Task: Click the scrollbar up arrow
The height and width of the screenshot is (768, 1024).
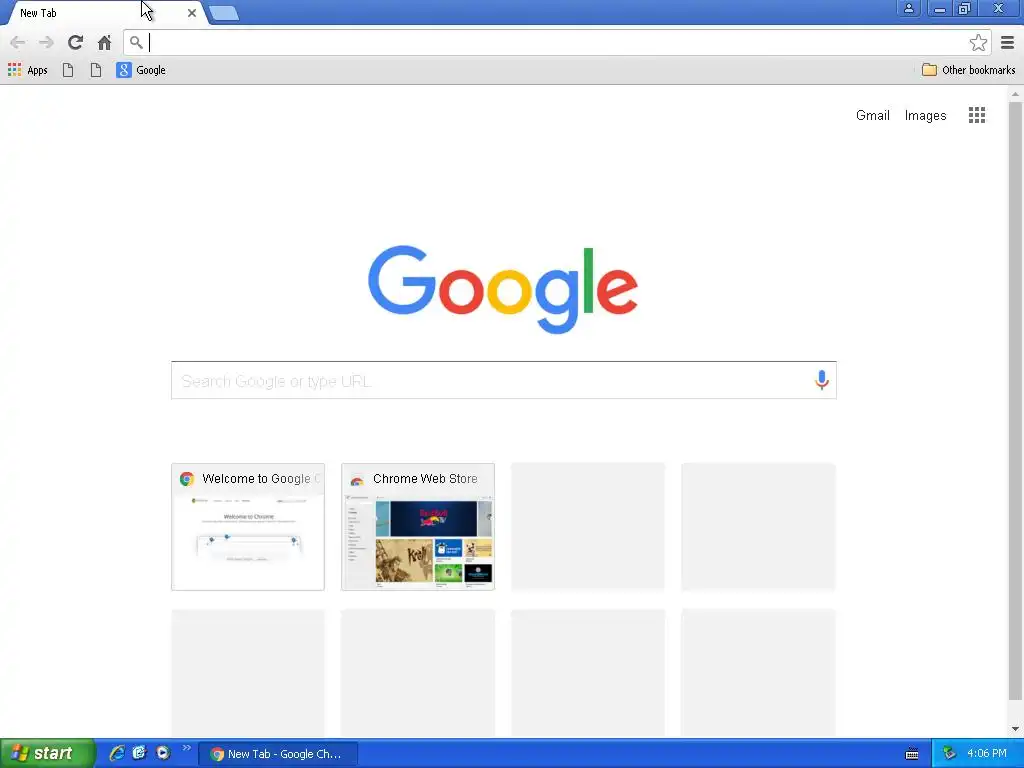Action: coord(1015,95)
